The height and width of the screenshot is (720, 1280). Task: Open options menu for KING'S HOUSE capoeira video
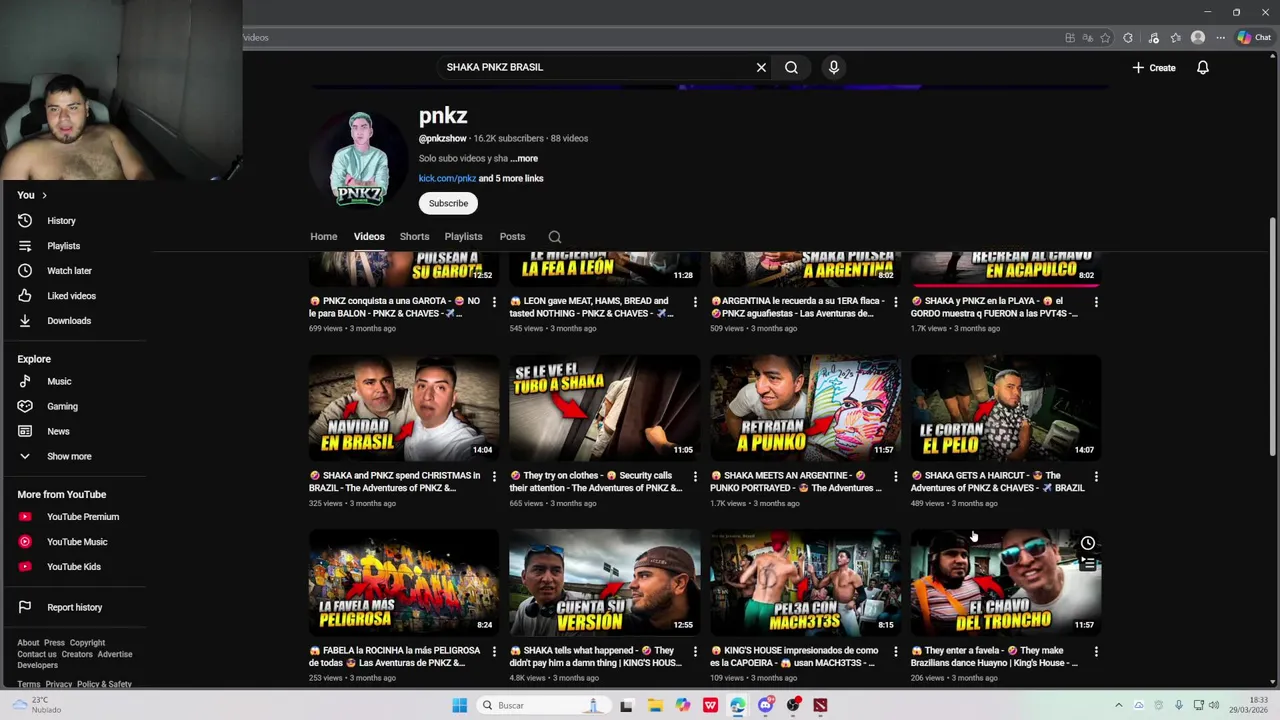[x=895, y=651]
